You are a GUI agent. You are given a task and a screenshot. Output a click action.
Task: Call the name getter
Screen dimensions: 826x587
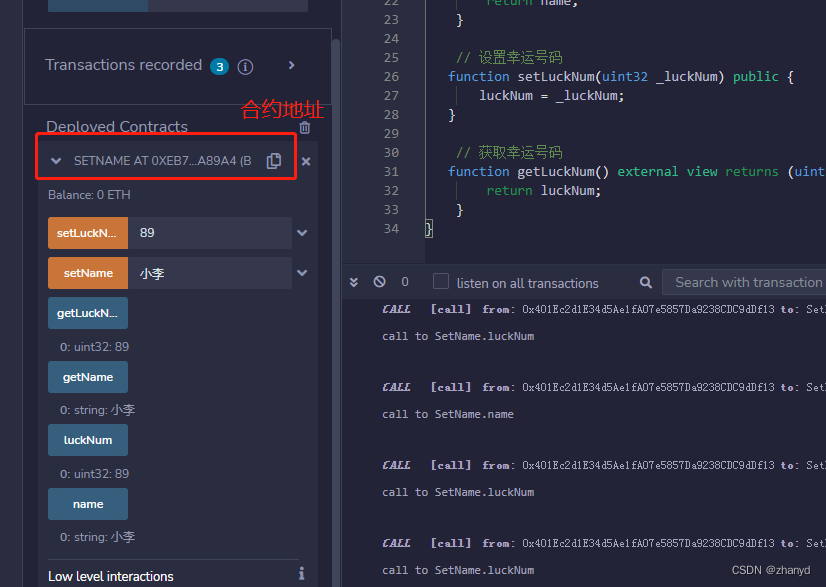pos(88,504)
